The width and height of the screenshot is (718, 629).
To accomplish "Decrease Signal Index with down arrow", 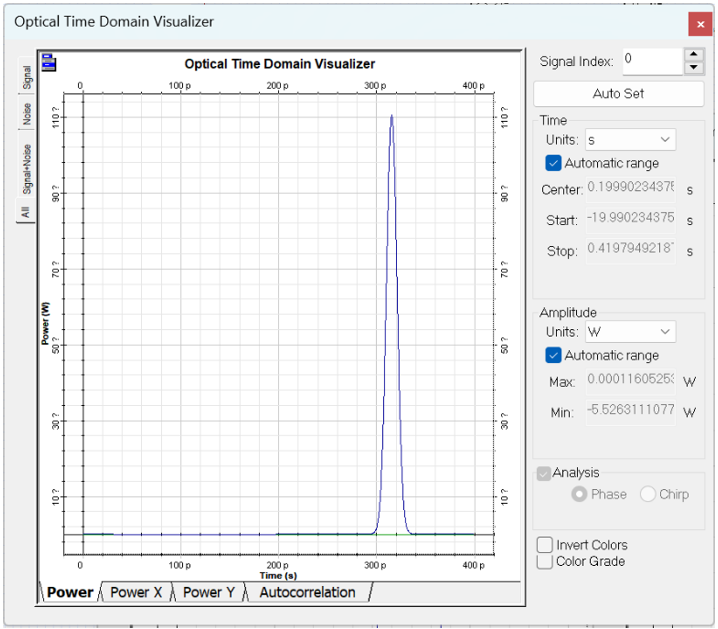I will [694, 68].
